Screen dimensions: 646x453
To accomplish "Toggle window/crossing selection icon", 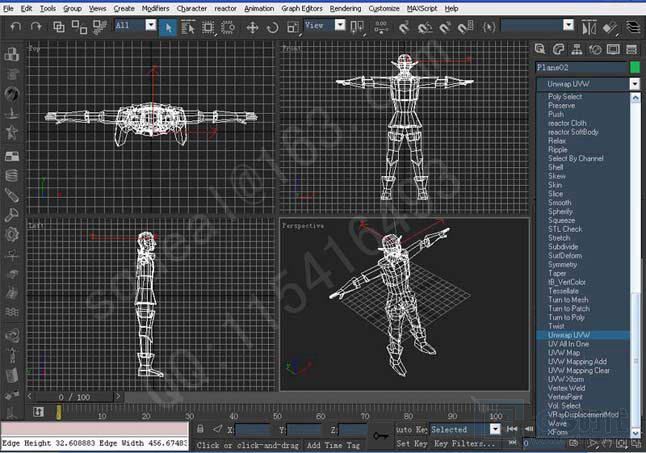I will click(x=228, y=28).
